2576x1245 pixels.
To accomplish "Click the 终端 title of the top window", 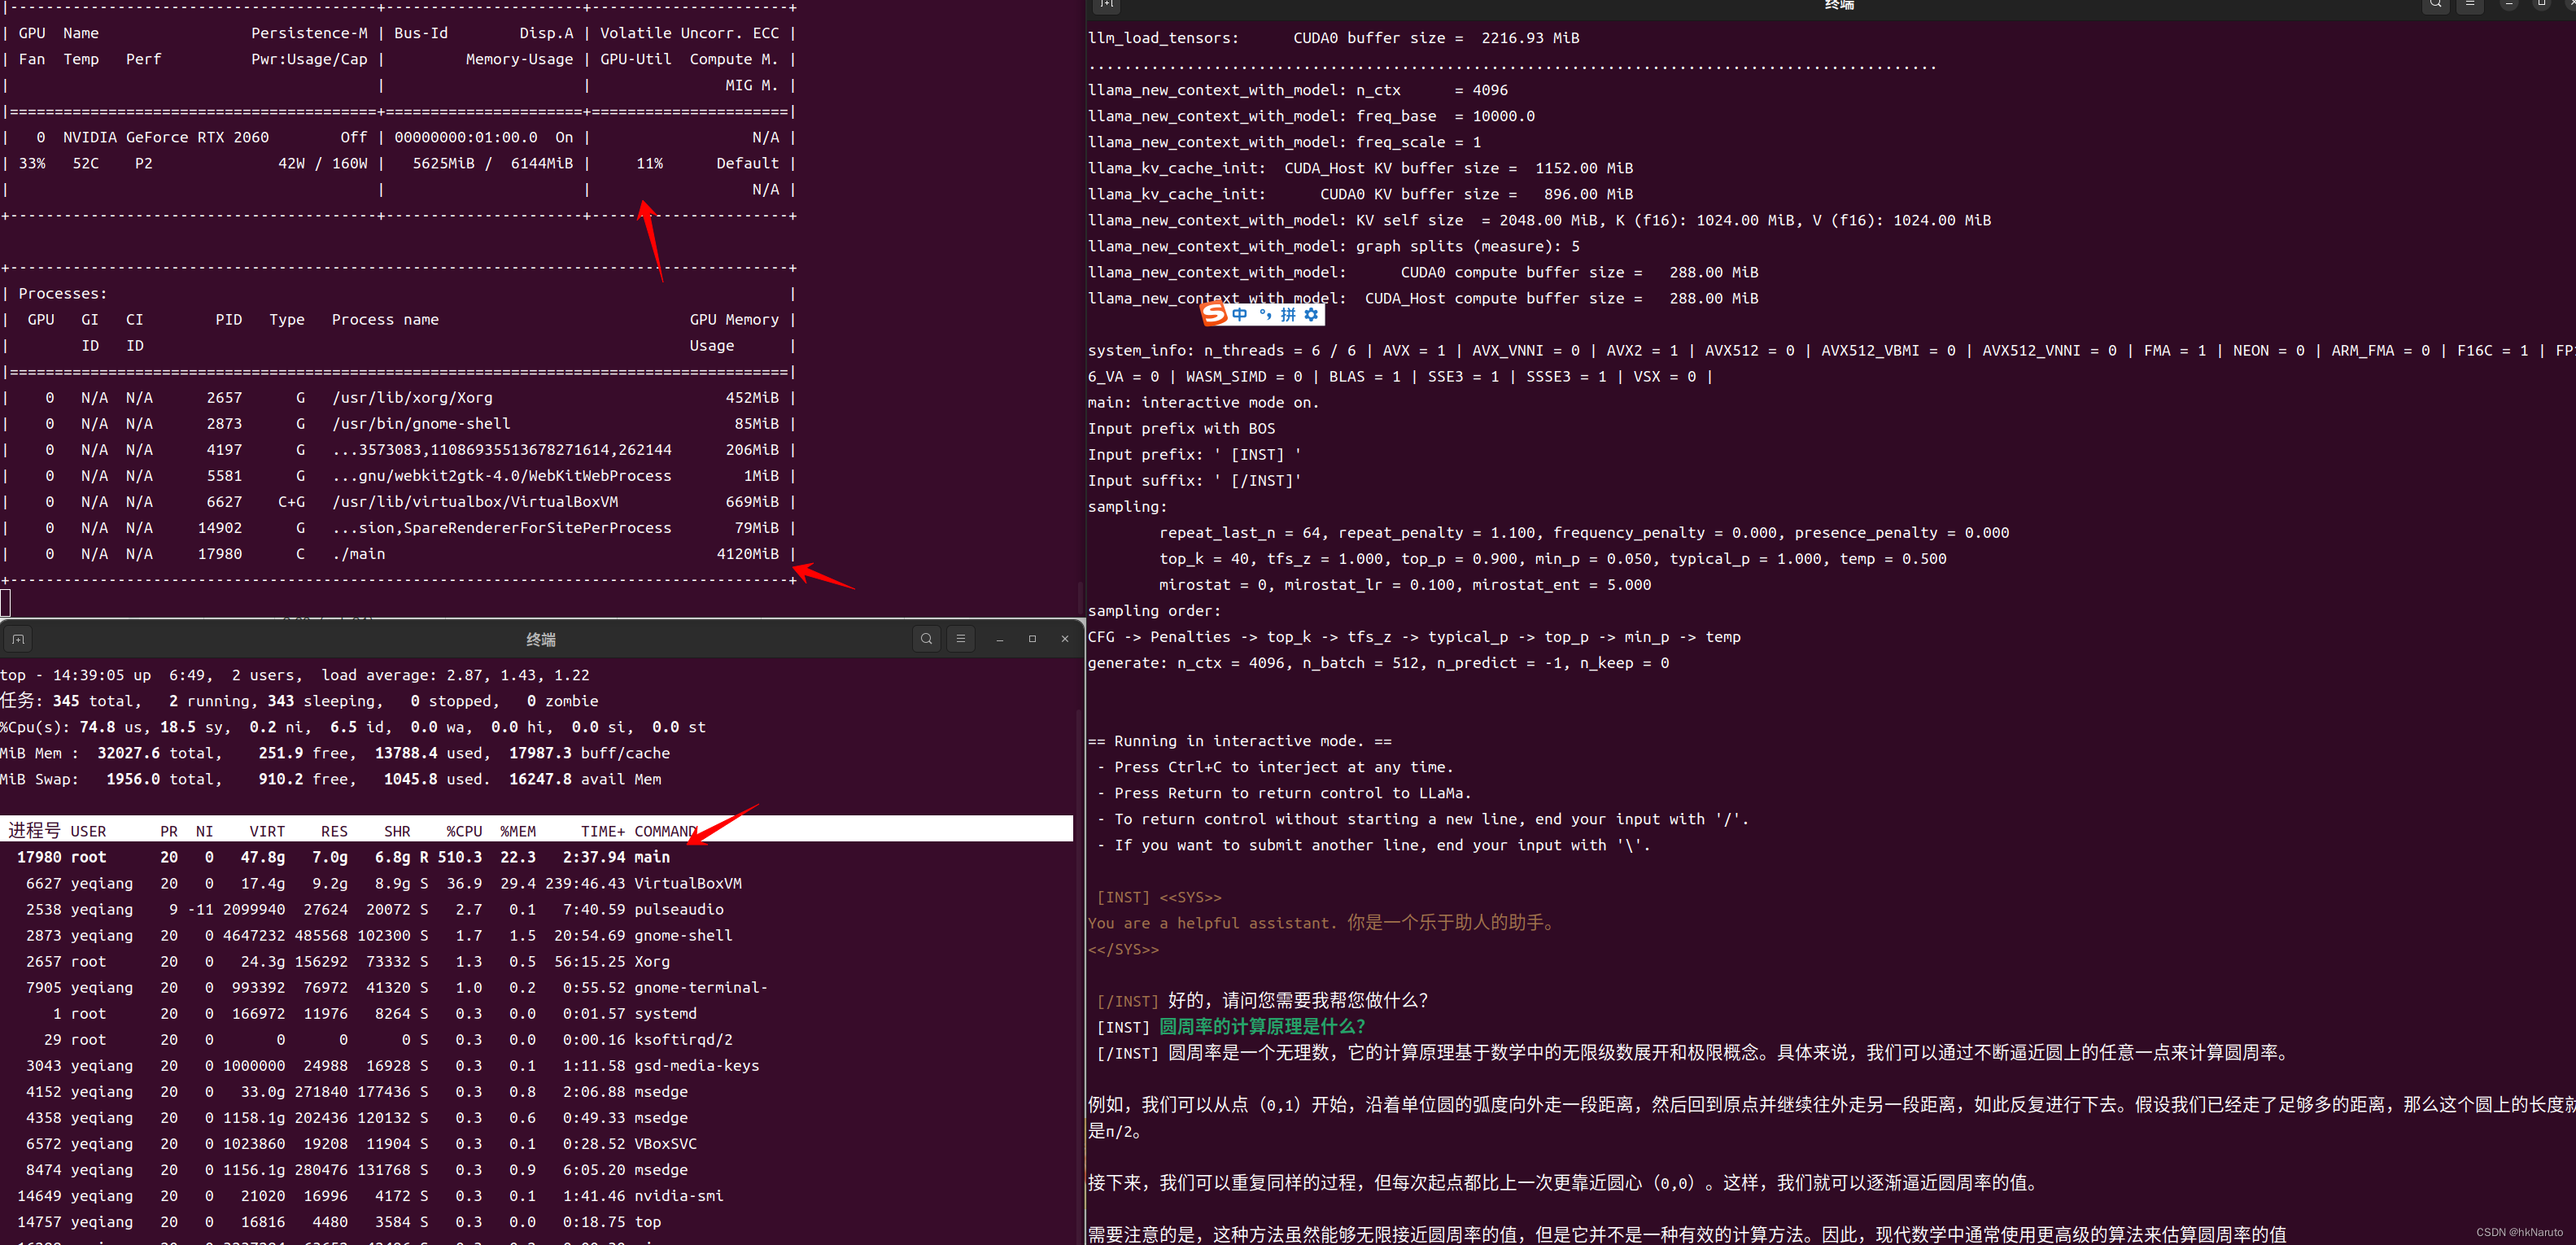I will (x=541, y=640).
